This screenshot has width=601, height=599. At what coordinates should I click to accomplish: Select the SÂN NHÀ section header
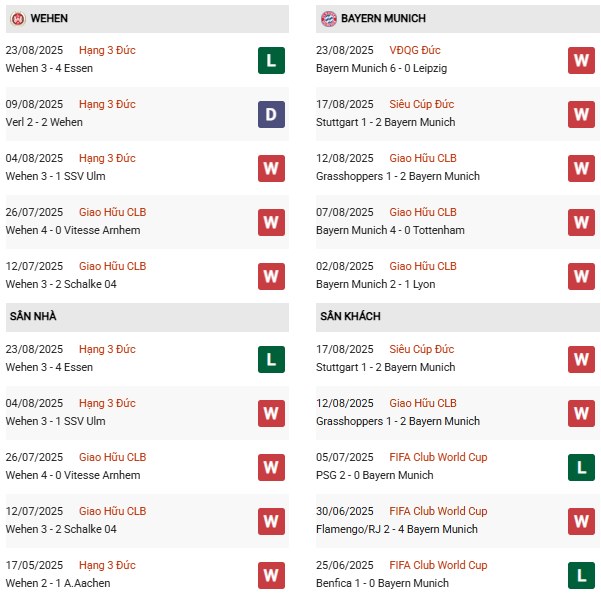click(x=33, y=316)
